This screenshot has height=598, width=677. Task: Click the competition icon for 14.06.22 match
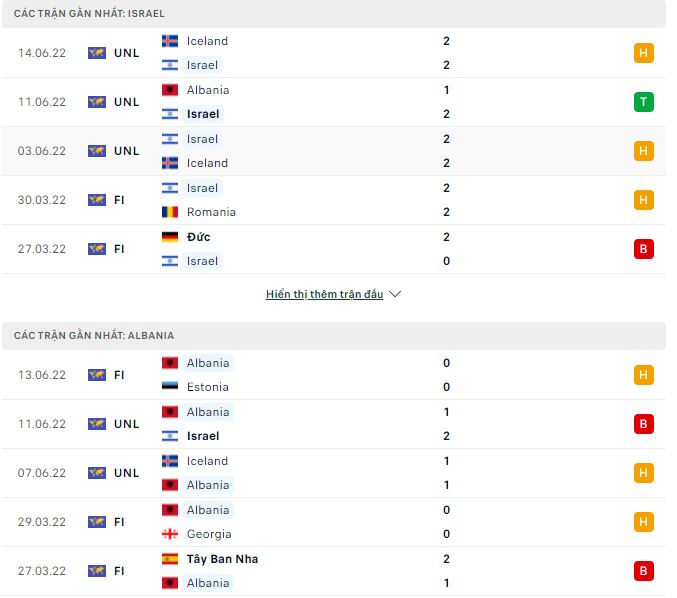pyautogui.click(x=97, y=53)
